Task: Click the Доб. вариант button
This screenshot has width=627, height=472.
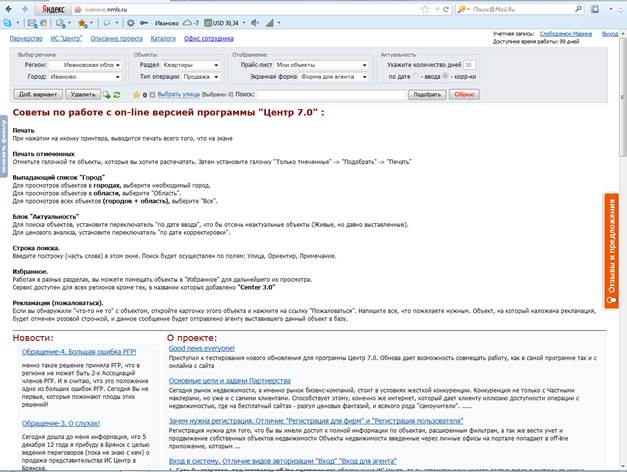Action: [x=38, y=94]
